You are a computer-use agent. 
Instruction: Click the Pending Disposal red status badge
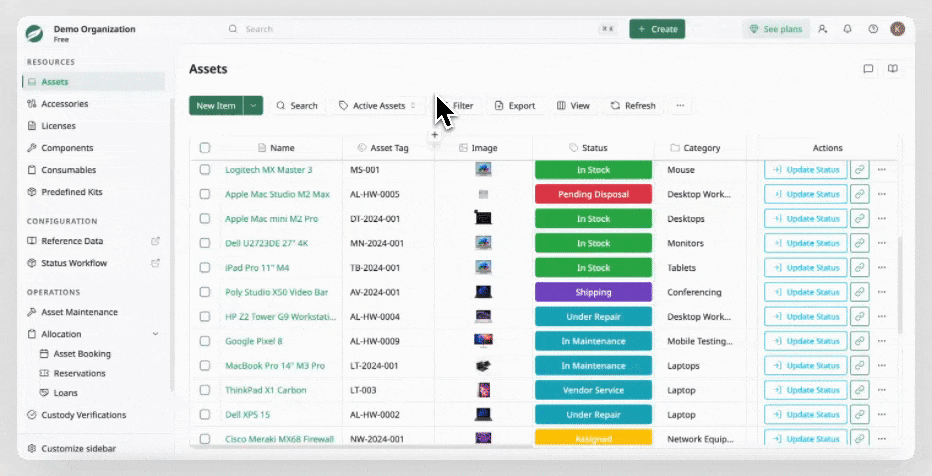[x=593, y=194]
